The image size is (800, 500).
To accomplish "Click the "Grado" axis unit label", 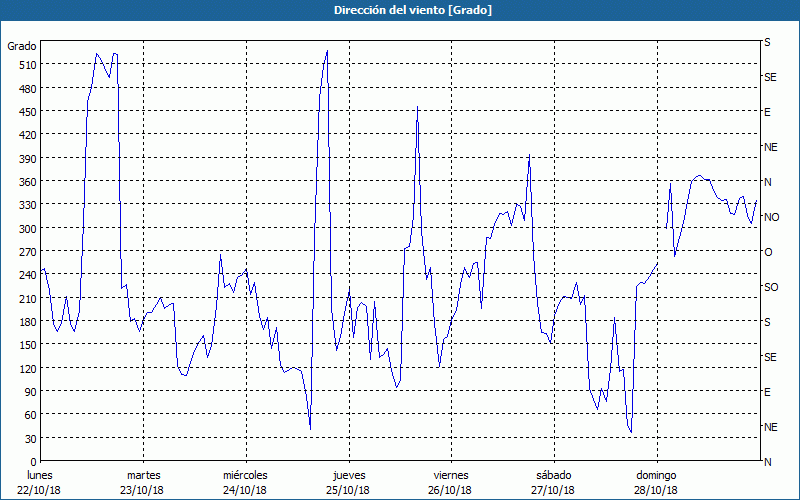I will tap(22, 46).
